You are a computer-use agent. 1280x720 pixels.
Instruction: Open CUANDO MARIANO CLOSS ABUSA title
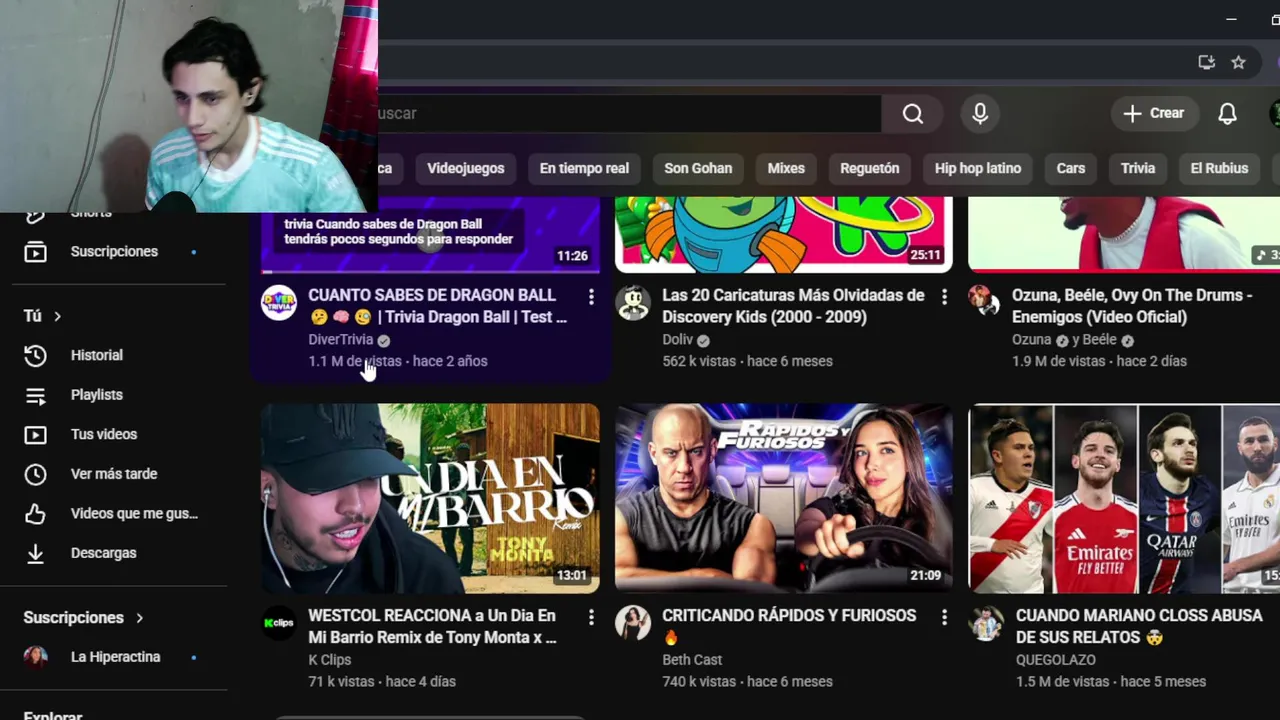tap(1138, 627)
